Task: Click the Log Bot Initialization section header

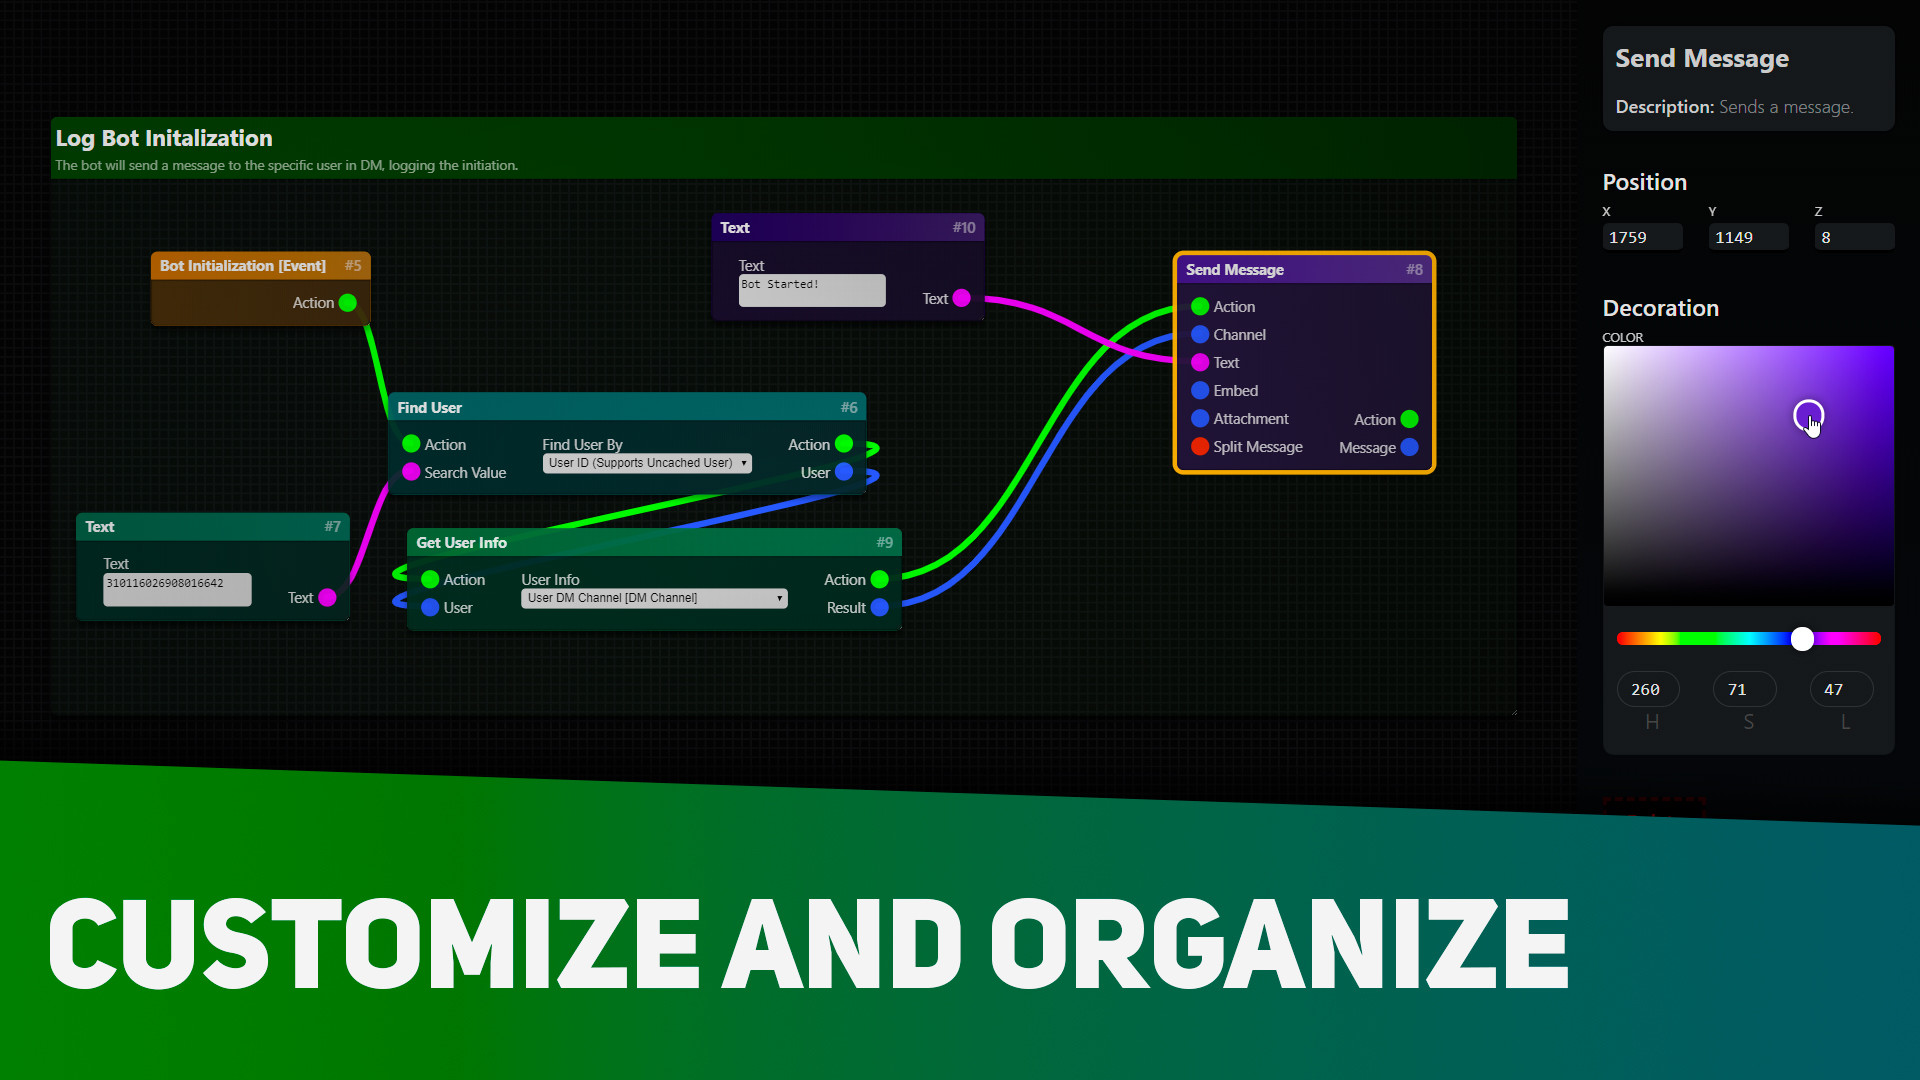Action: click(164, 137)
